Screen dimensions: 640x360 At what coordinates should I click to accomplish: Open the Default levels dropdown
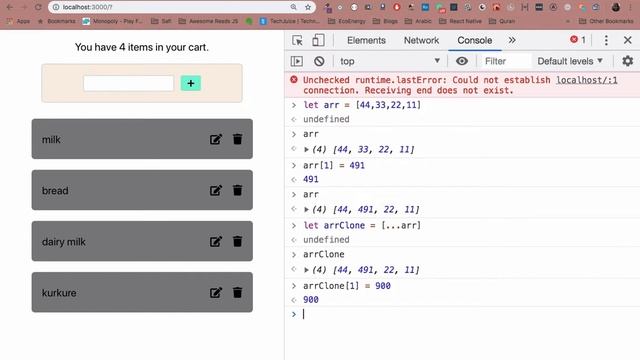[x=570, y=61]
